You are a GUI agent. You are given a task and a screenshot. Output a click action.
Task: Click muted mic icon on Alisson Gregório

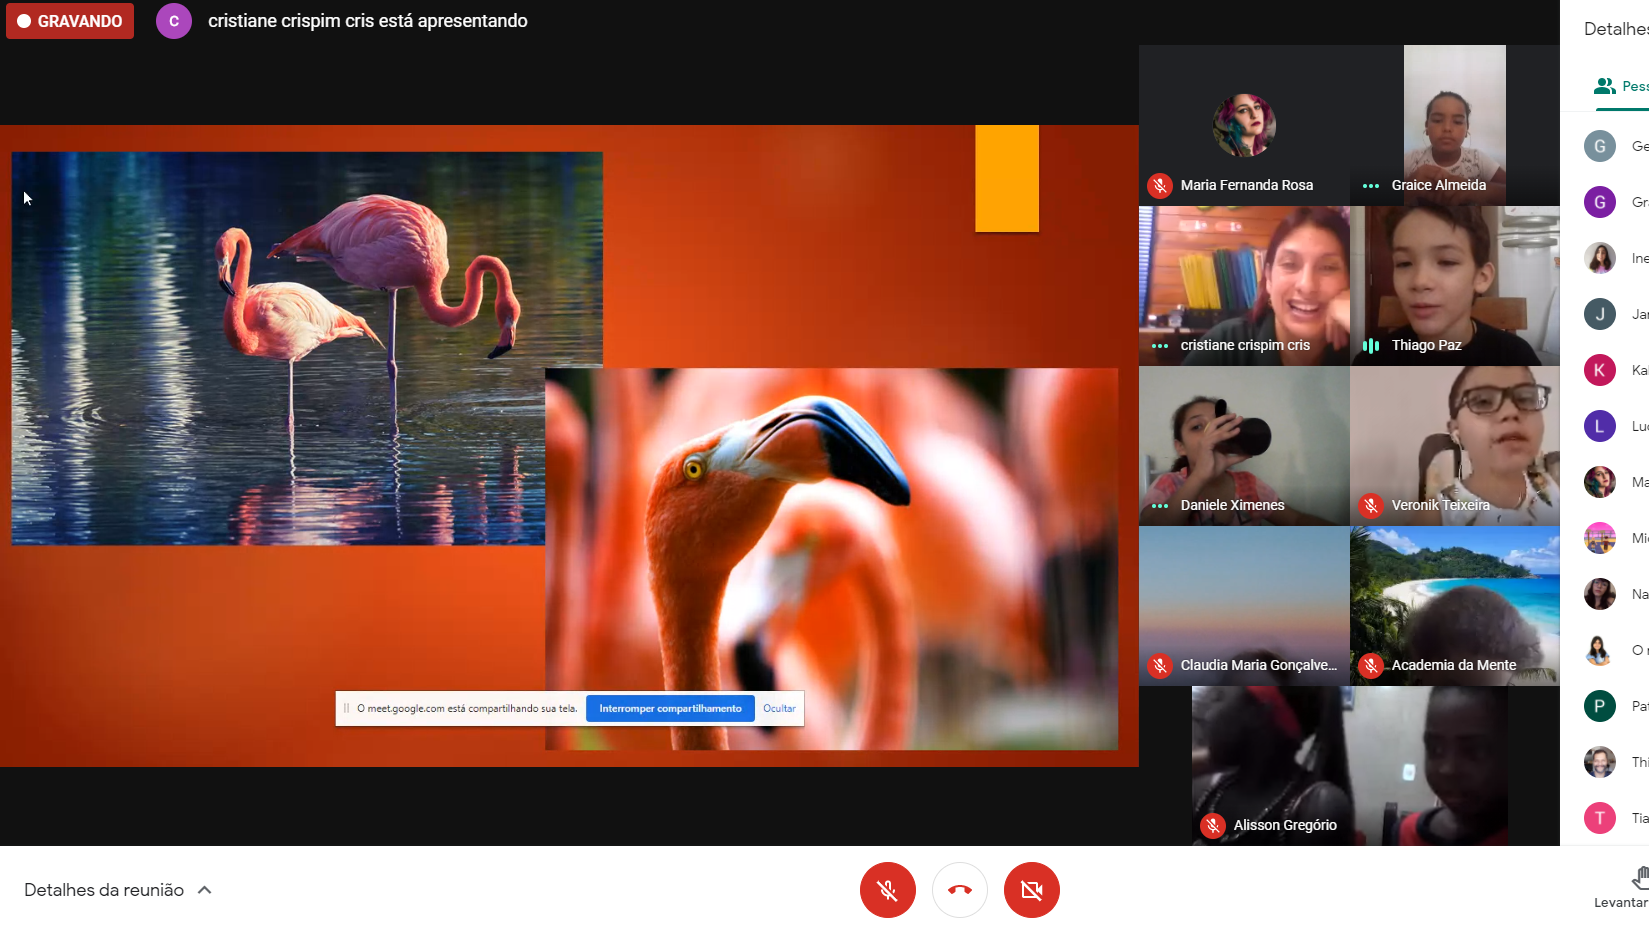(x=1213, y=825)
